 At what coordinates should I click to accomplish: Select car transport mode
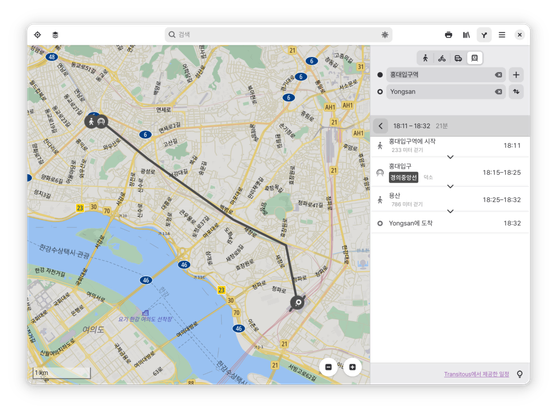tap(458, 58)
